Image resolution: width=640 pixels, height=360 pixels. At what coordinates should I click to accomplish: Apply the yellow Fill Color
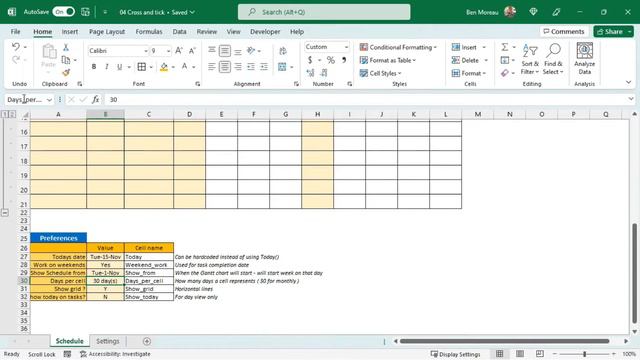pos(164,67)
